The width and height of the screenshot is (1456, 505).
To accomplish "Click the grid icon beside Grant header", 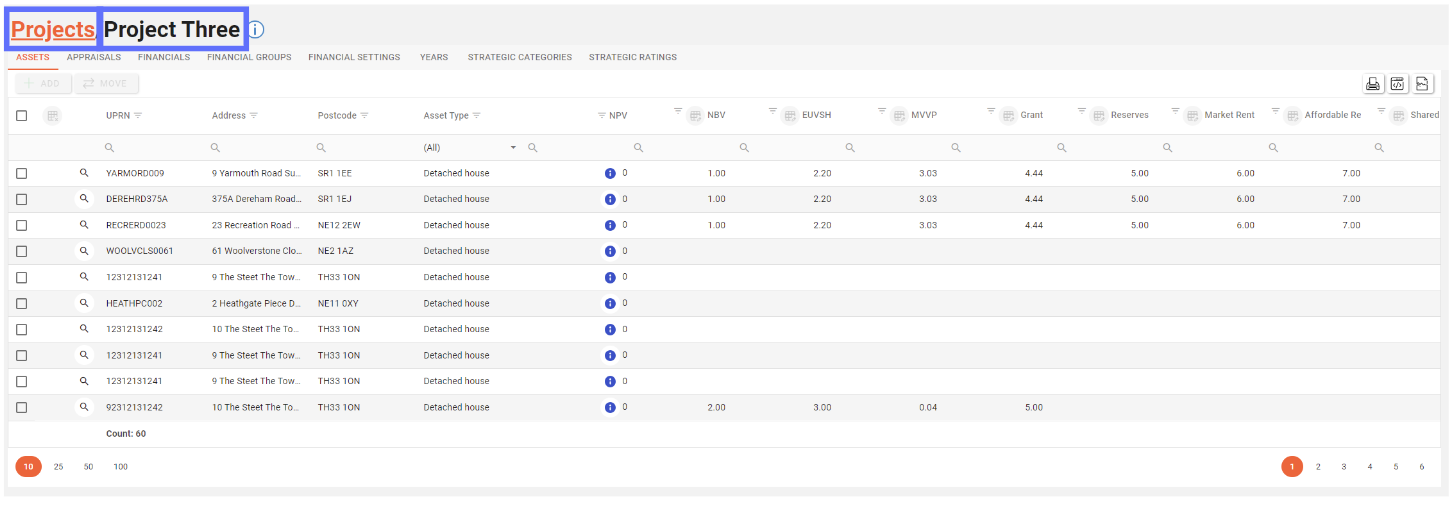I will pos(1008,116).
